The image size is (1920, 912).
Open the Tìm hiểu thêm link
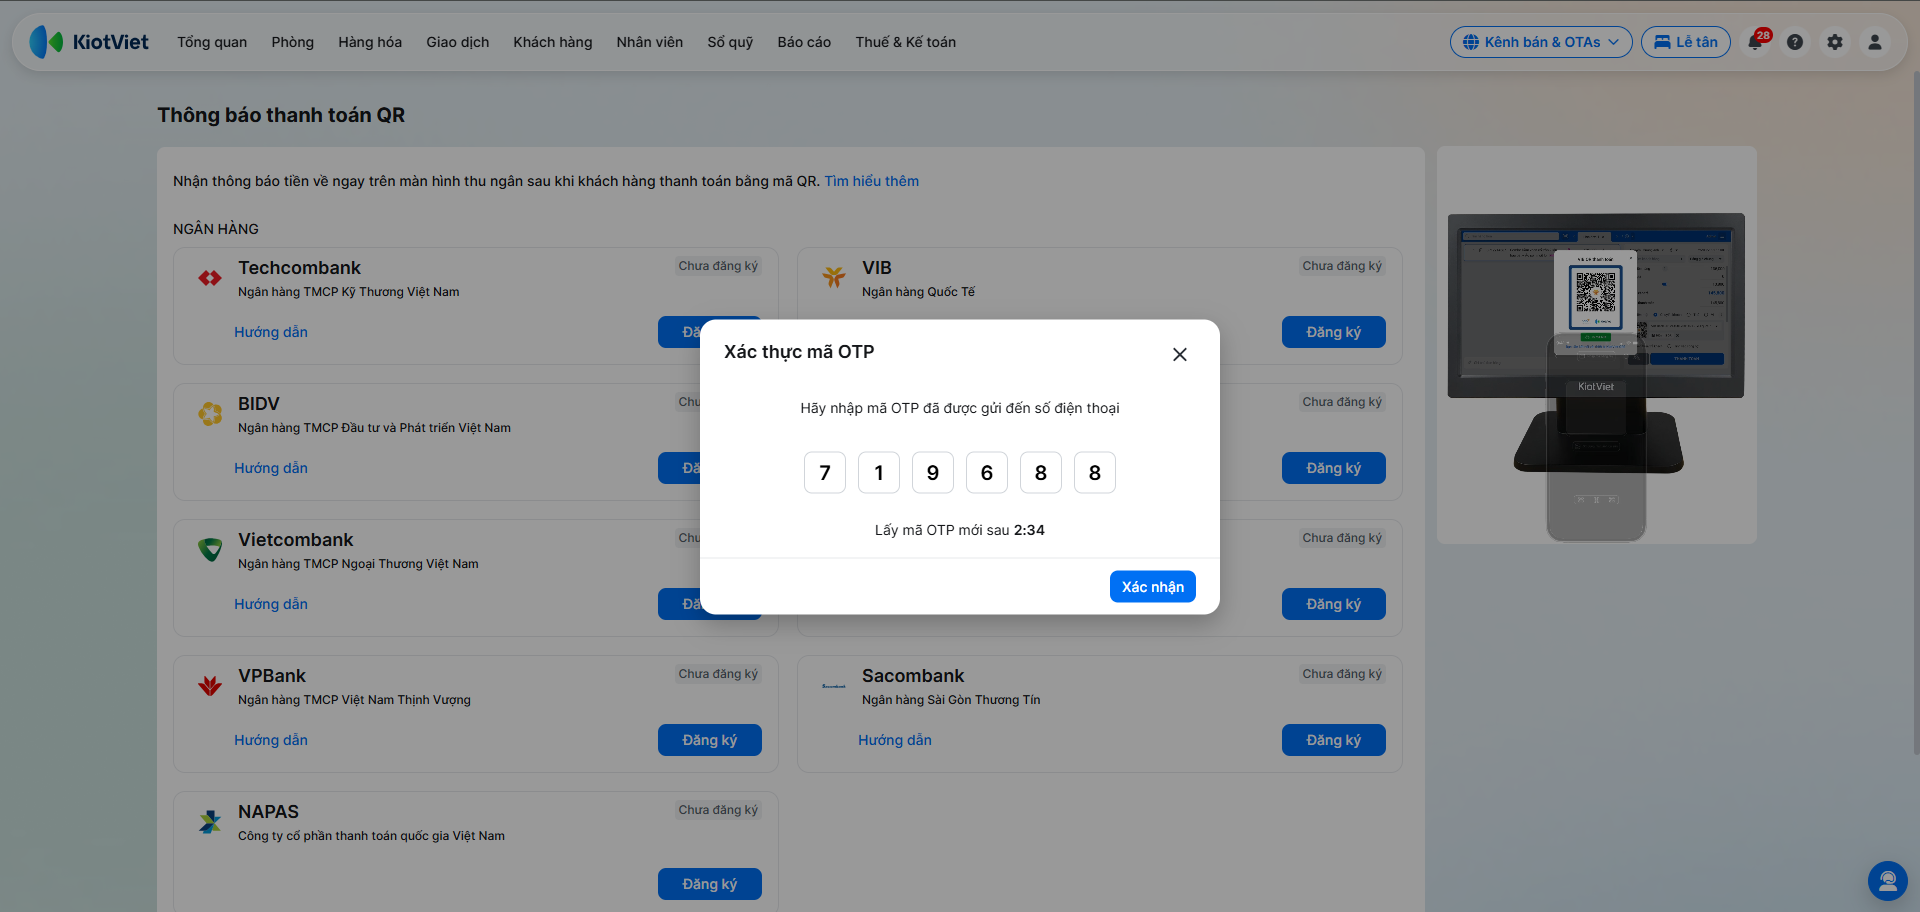coord(872,181)
